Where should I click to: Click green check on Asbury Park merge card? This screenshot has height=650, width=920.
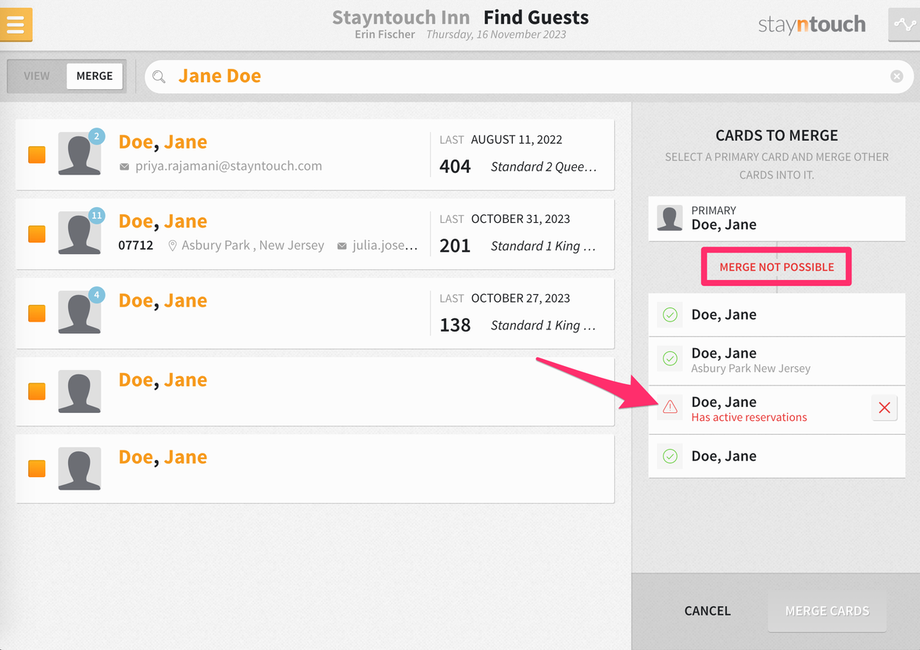point(670,358)
